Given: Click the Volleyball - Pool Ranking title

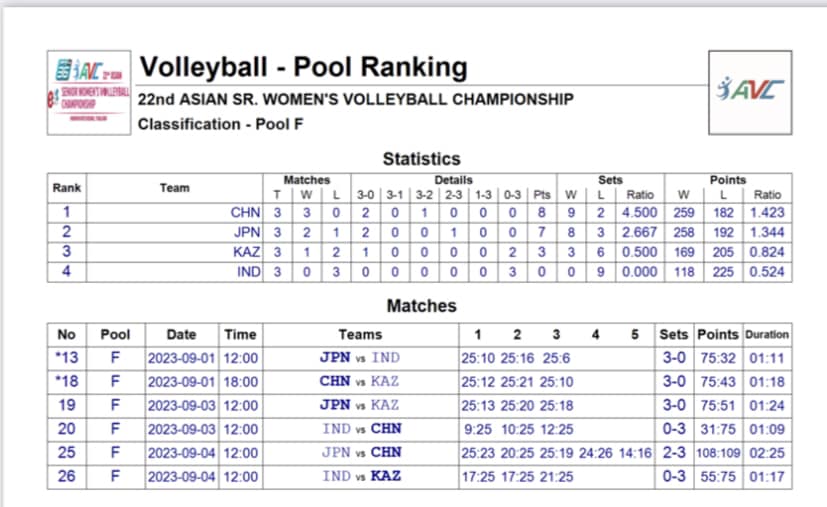Looking at the screenshot, I should point(303,67).
